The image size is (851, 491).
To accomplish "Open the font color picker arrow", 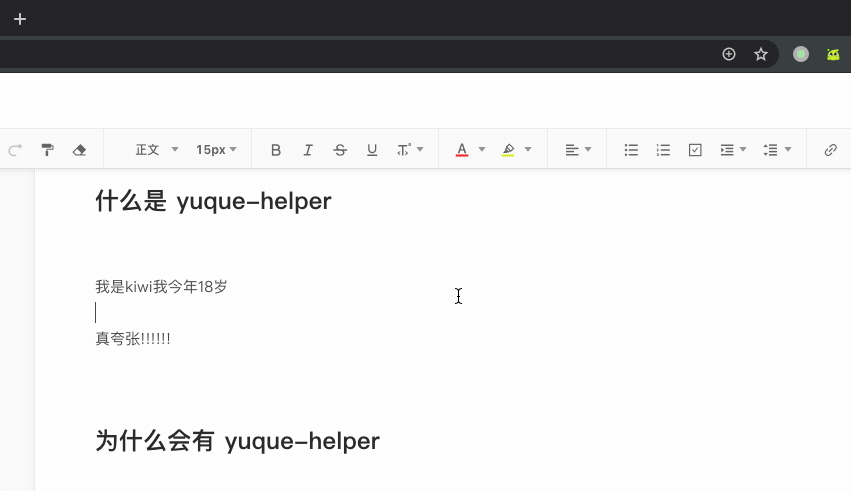I will (x=481, y=149).
